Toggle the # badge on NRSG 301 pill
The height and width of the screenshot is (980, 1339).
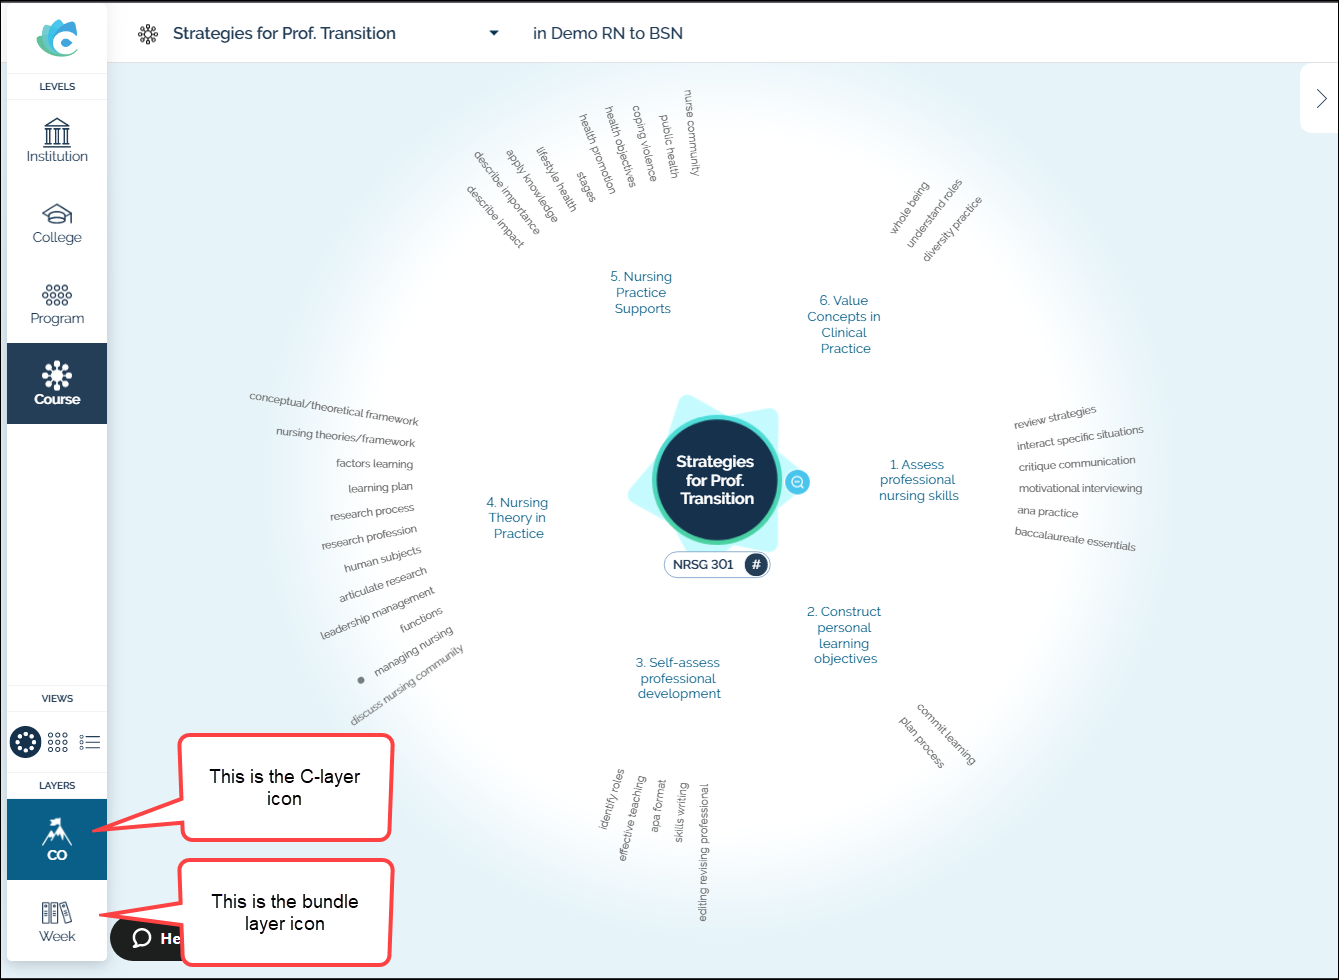758,564
